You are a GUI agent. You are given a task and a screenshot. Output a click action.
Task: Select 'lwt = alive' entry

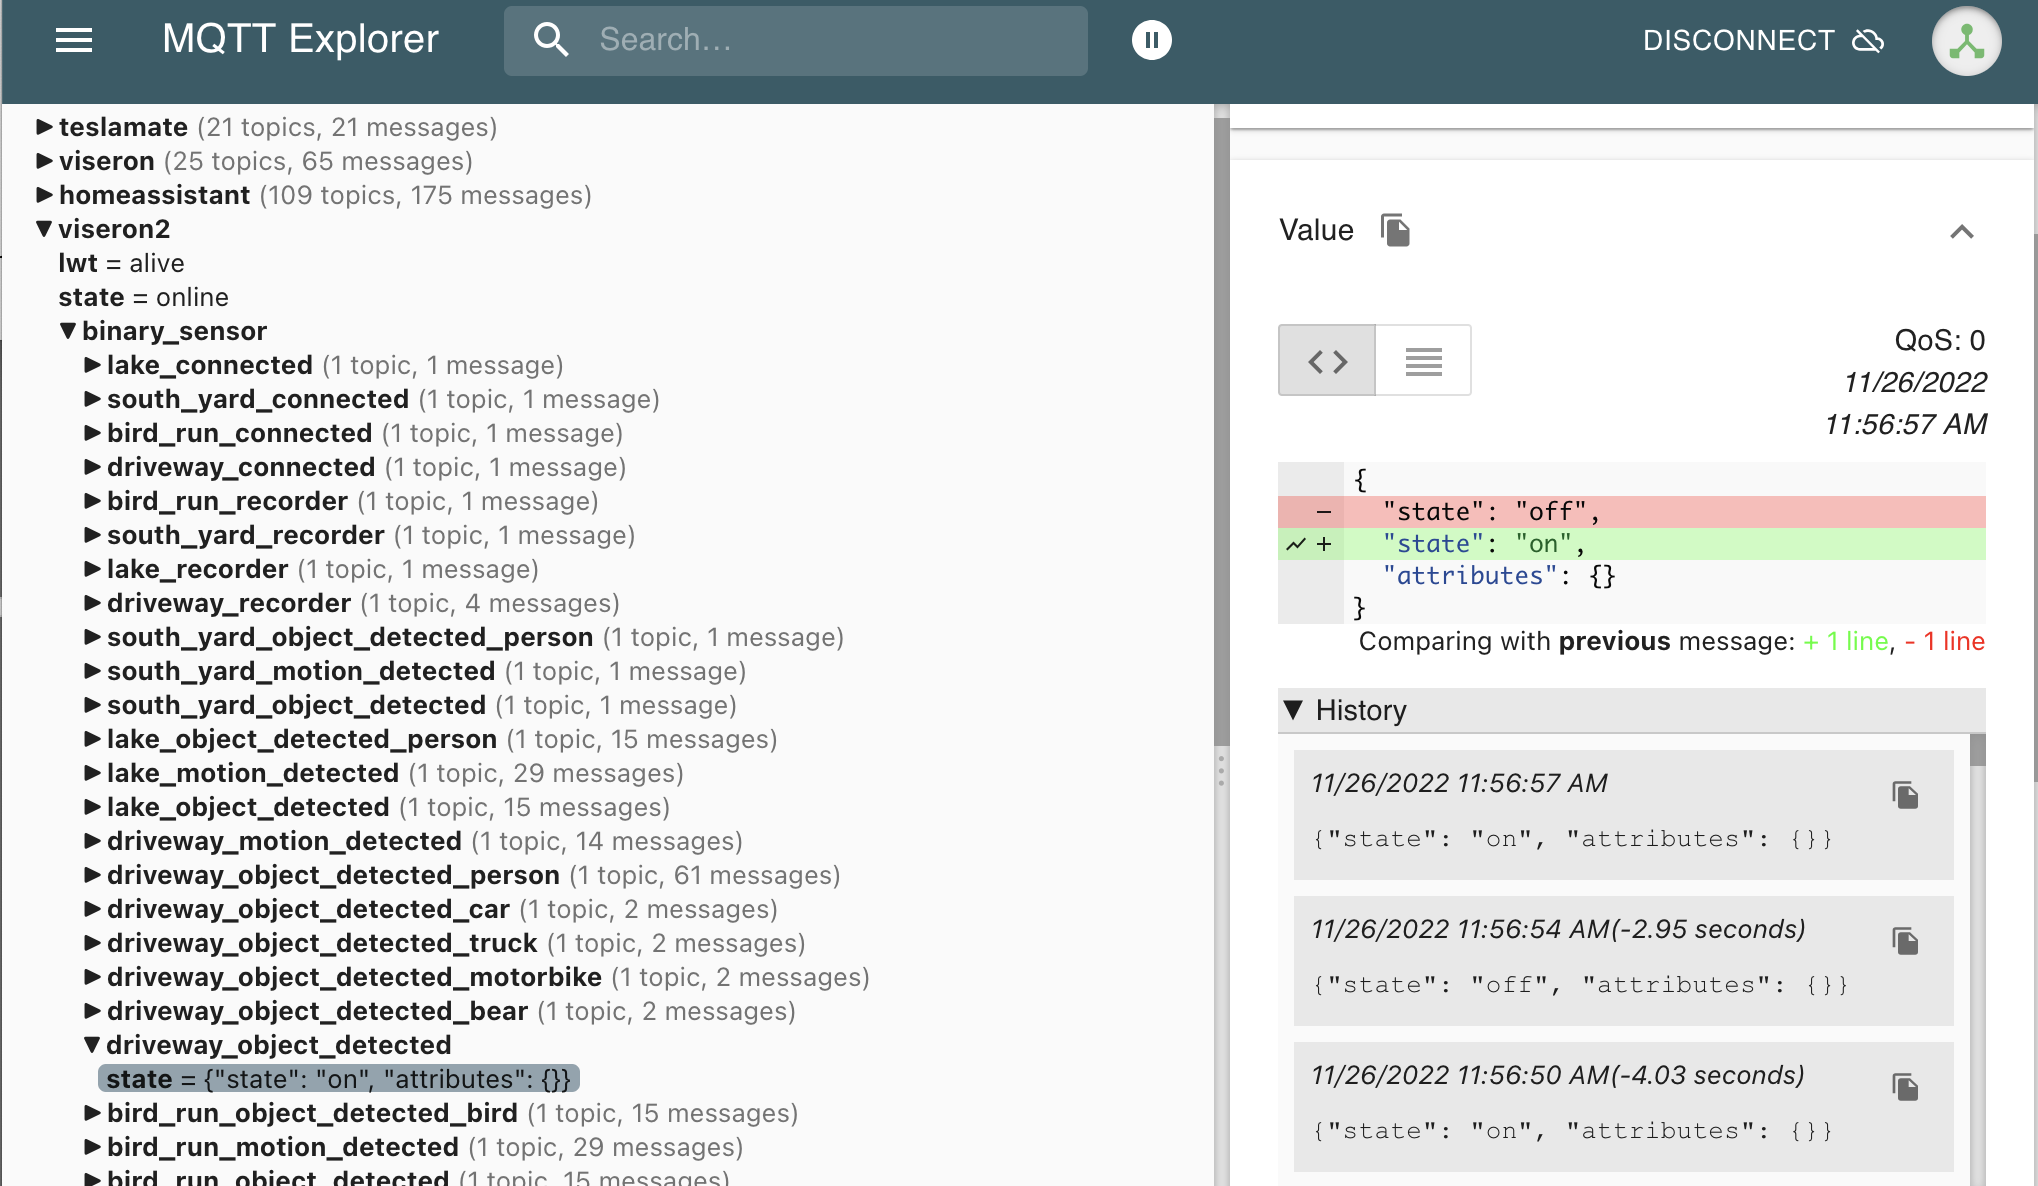[121, 263]
